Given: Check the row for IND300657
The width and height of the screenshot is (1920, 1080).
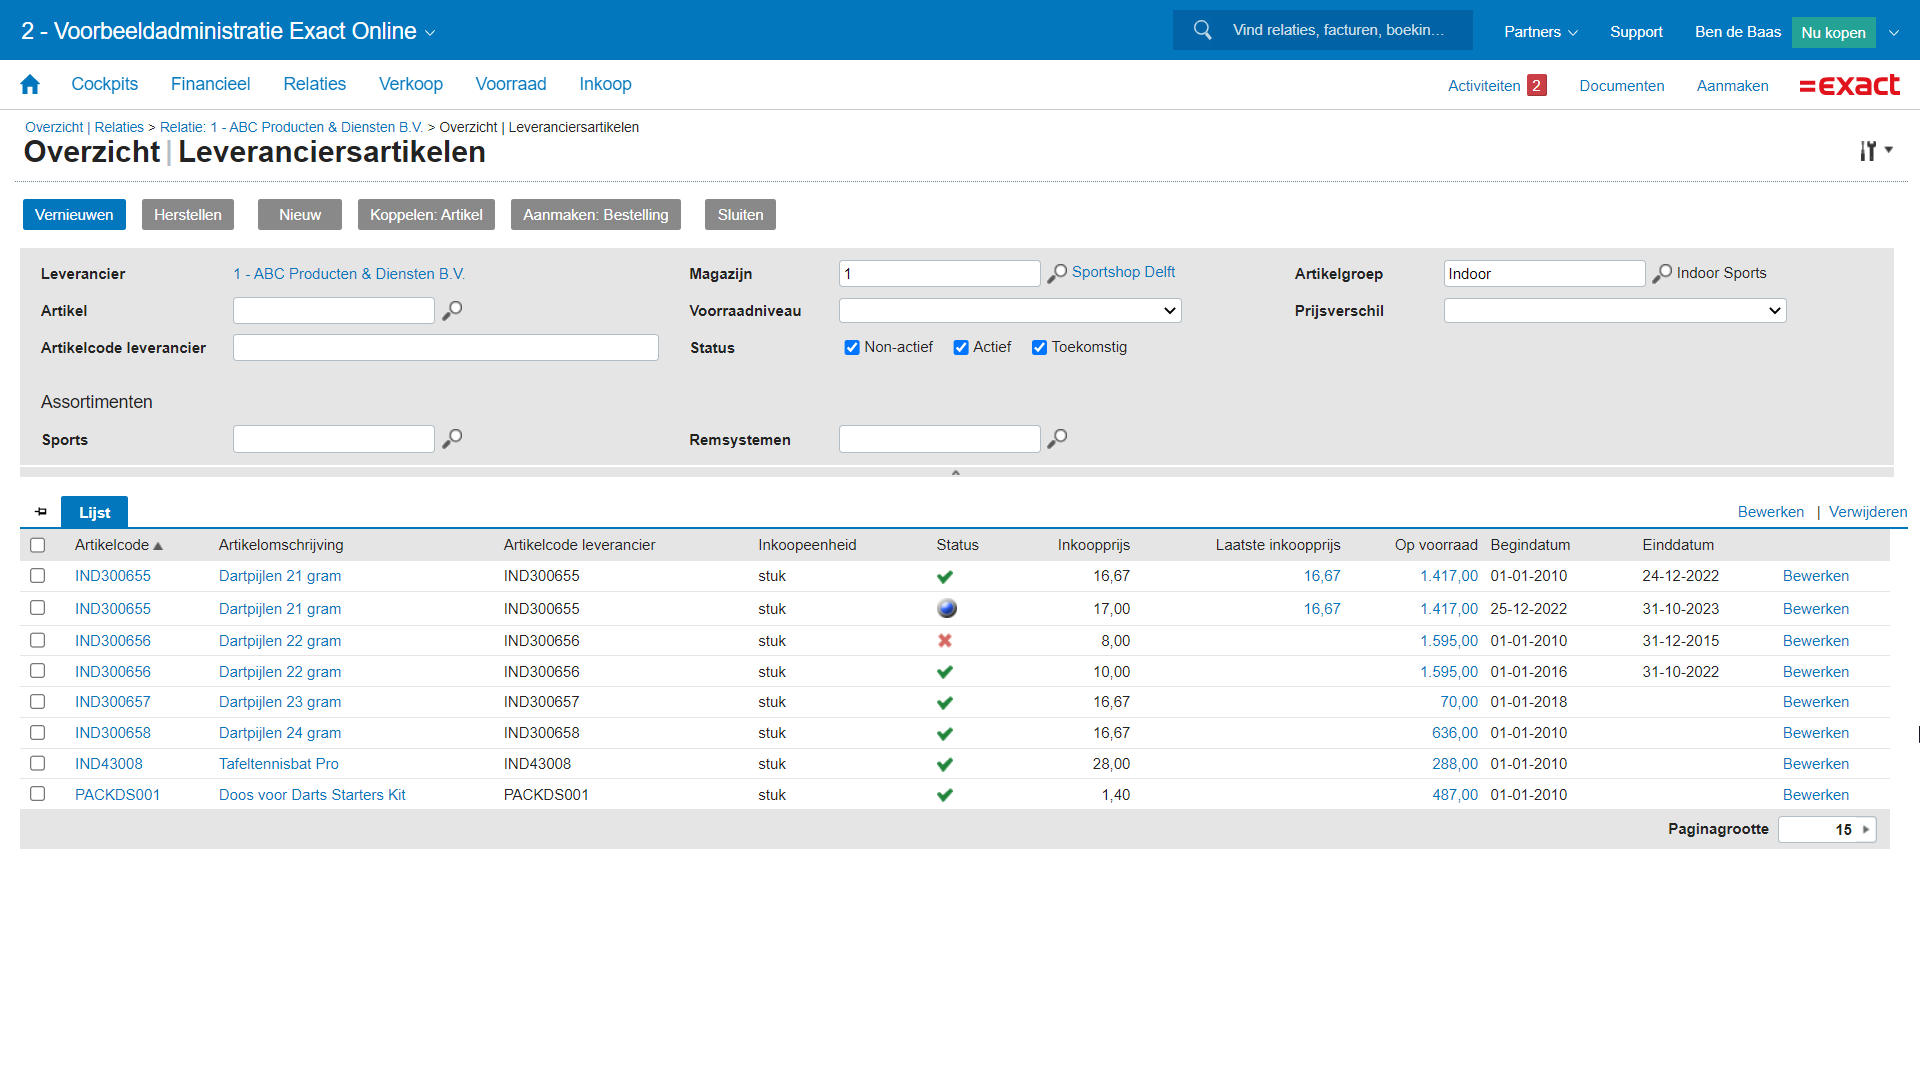Looking at the screenshot, I should [38, 702].
